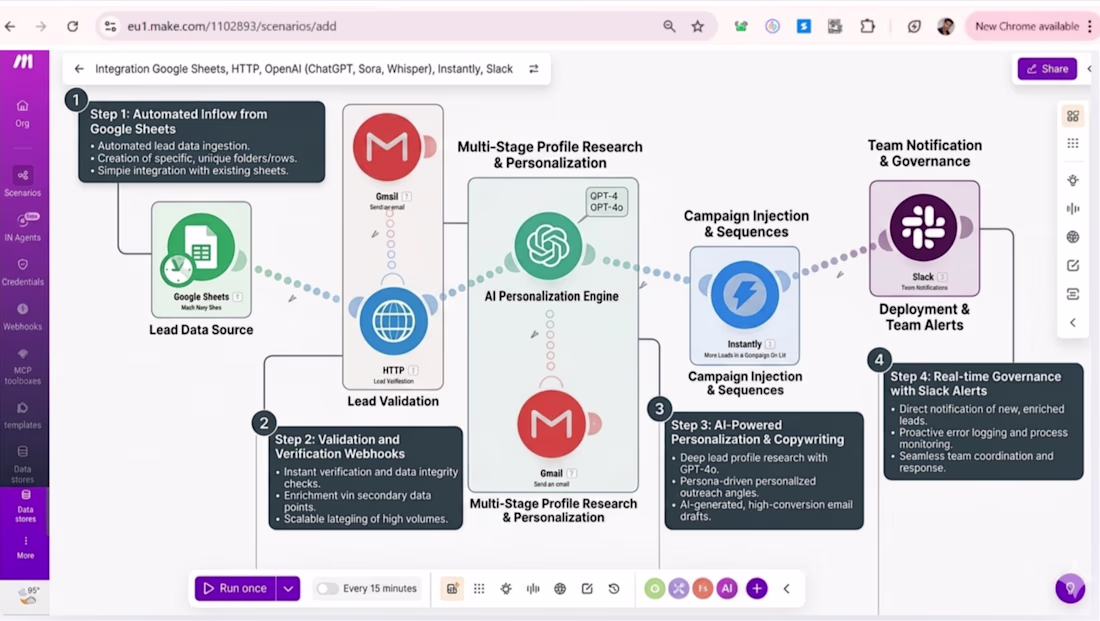The height and width of the screenshot is (621, 1100).
Task: Open AI Agents section in sidebar
Action: click(x=22, y=227)
